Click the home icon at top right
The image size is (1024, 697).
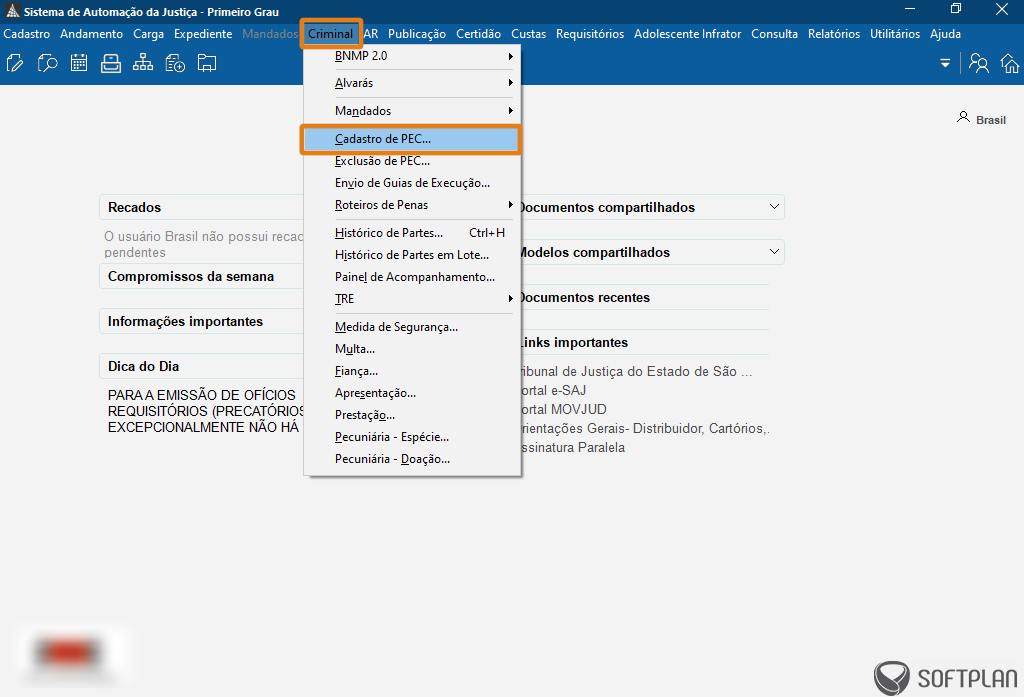(x=1010, y=63)
